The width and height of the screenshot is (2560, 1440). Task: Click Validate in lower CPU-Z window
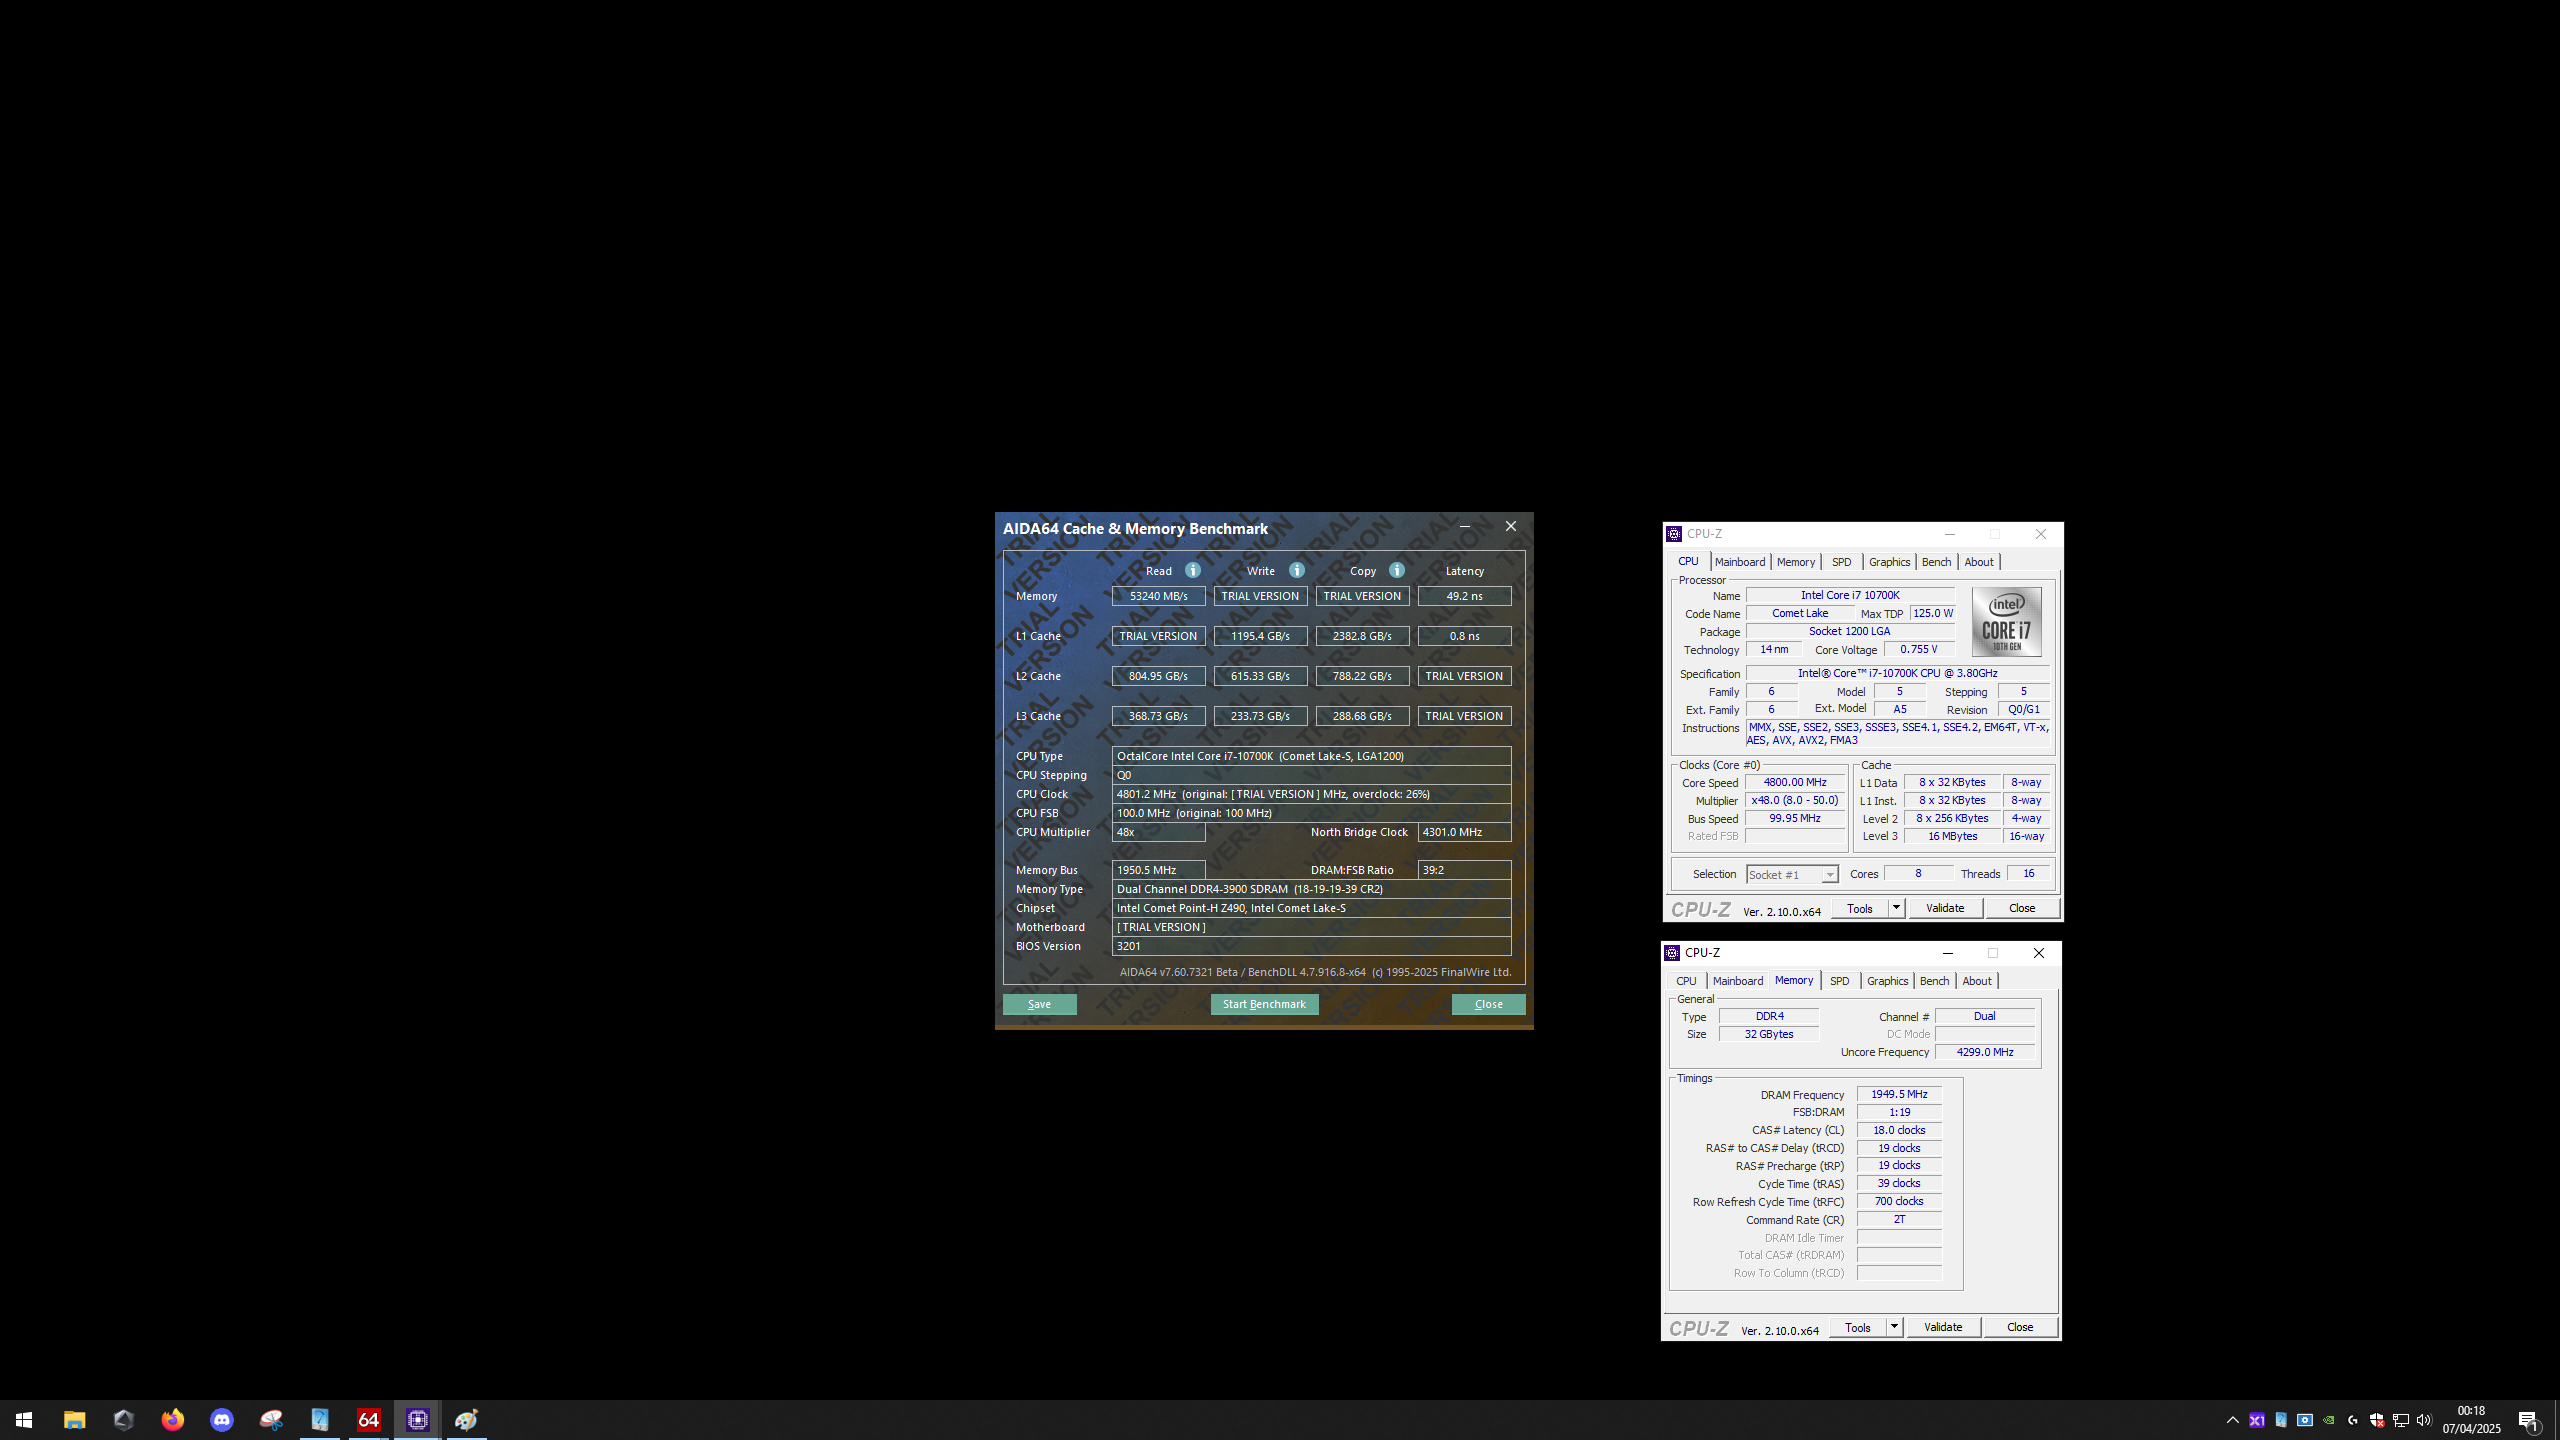coord(1943,1327)
